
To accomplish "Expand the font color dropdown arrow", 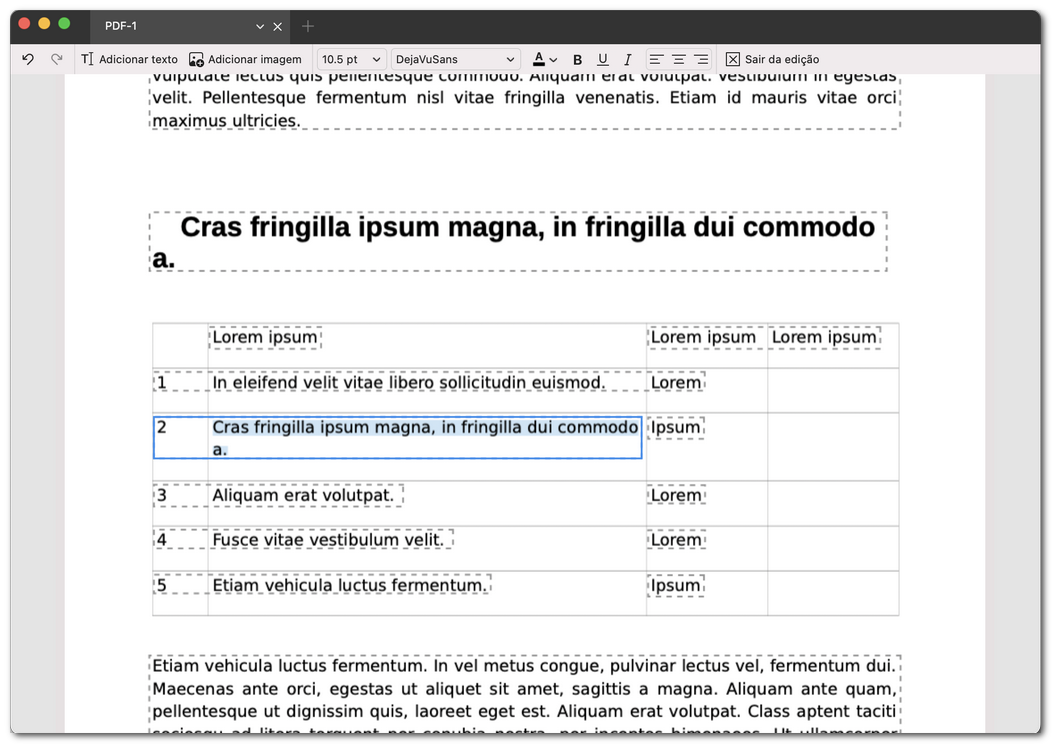I will pos(553,59).
